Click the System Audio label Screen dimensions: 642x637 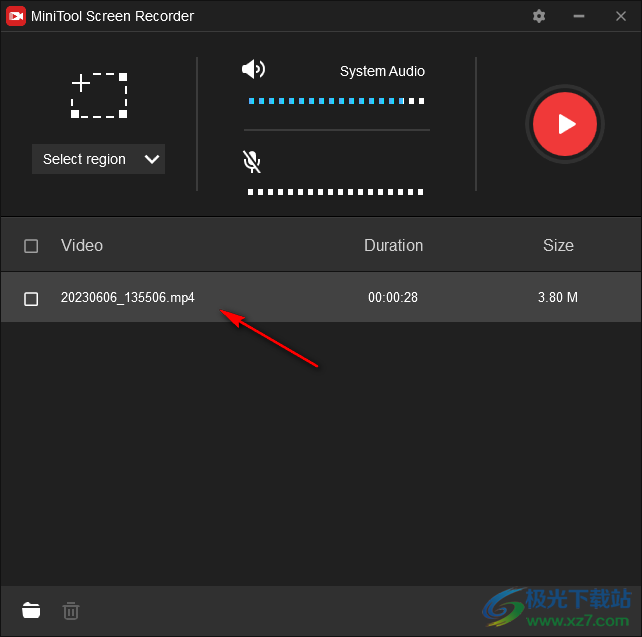pos(382,71)
